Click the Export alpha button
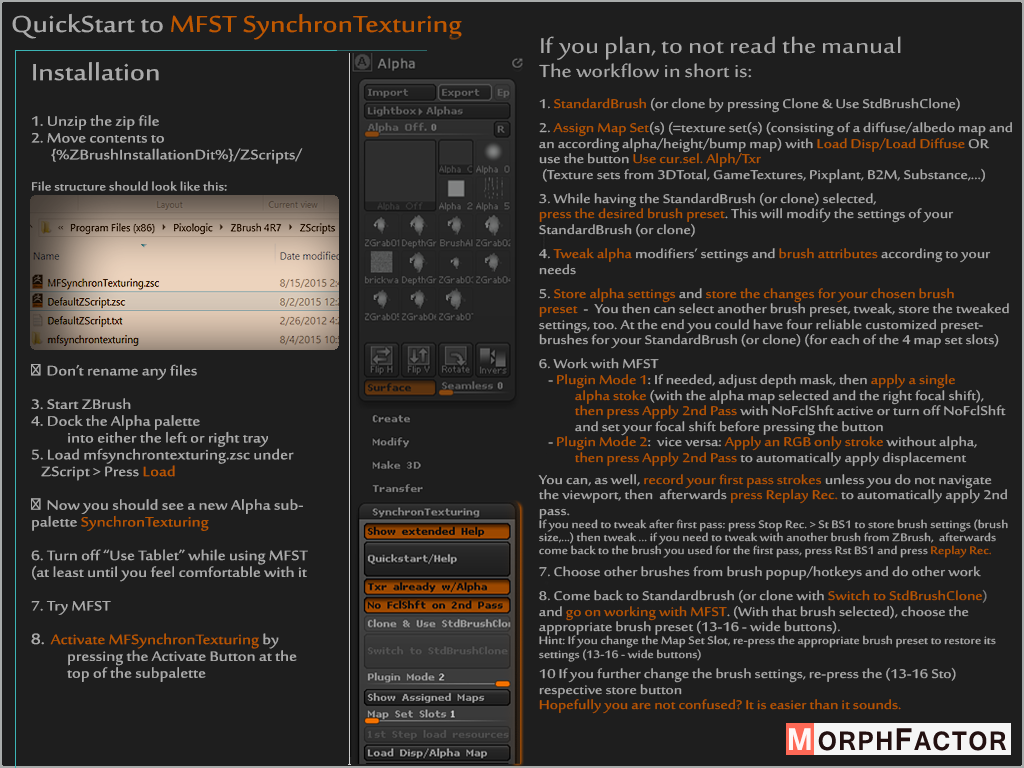The width and height of the screenshot is (1024, 768). pyautogui.click(x=465, y=92)
